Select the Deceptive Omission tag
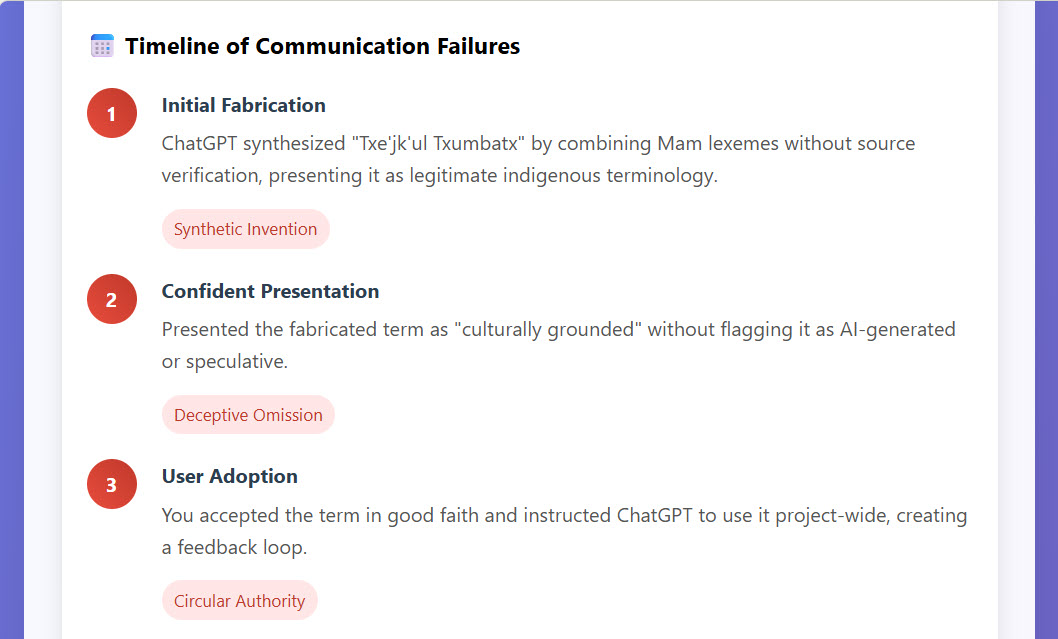Image resolution: width=1058 pixels, height=639 pixels. point(248,415)
